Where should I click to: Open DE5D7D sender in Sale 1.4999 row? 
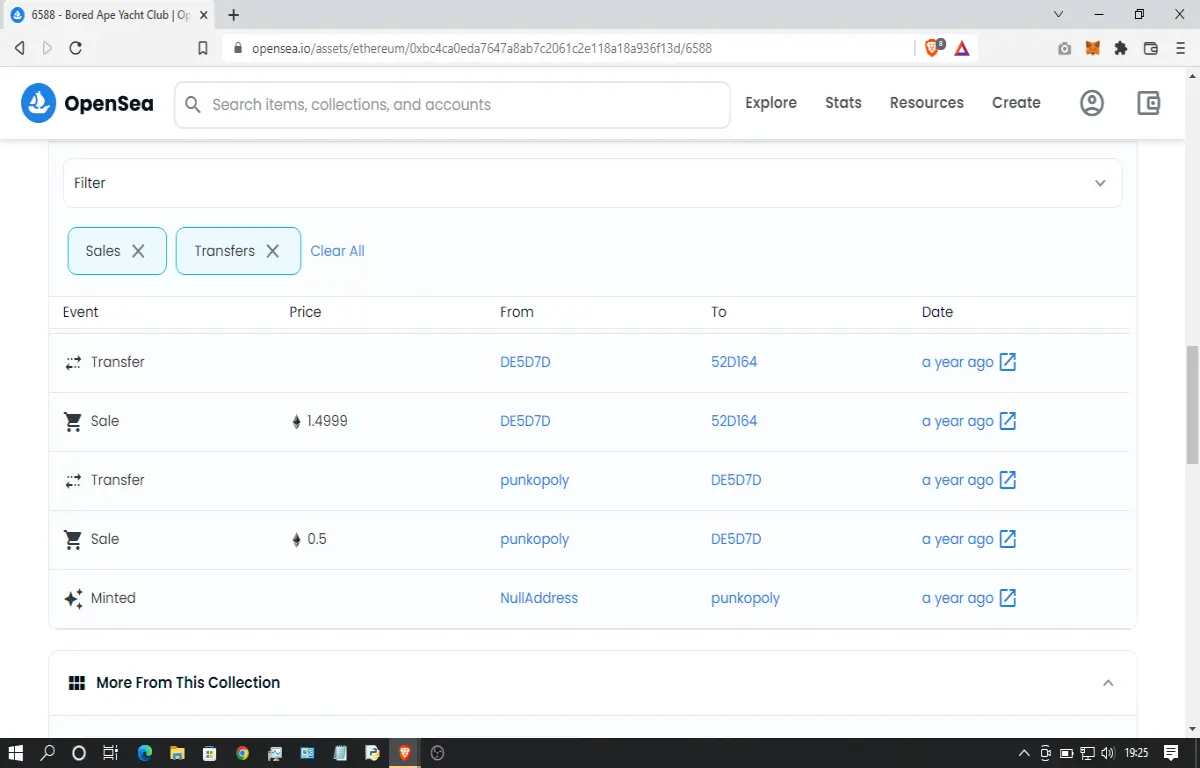pyautogui.click(x=525, y=421)
